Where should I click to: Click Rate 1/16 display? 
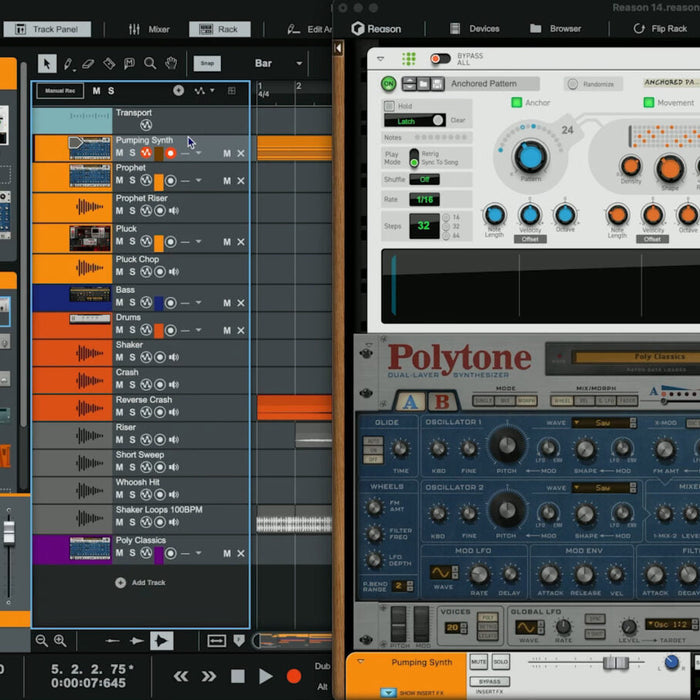[425, 200]
